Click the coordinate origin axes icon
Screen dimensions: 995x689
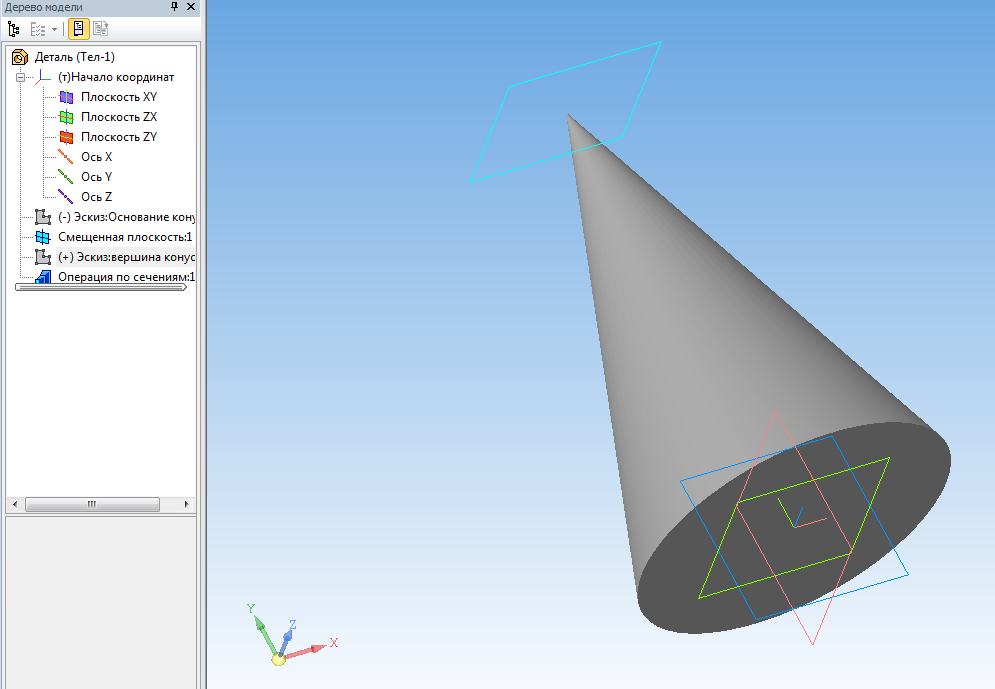(x=43, y=77)
